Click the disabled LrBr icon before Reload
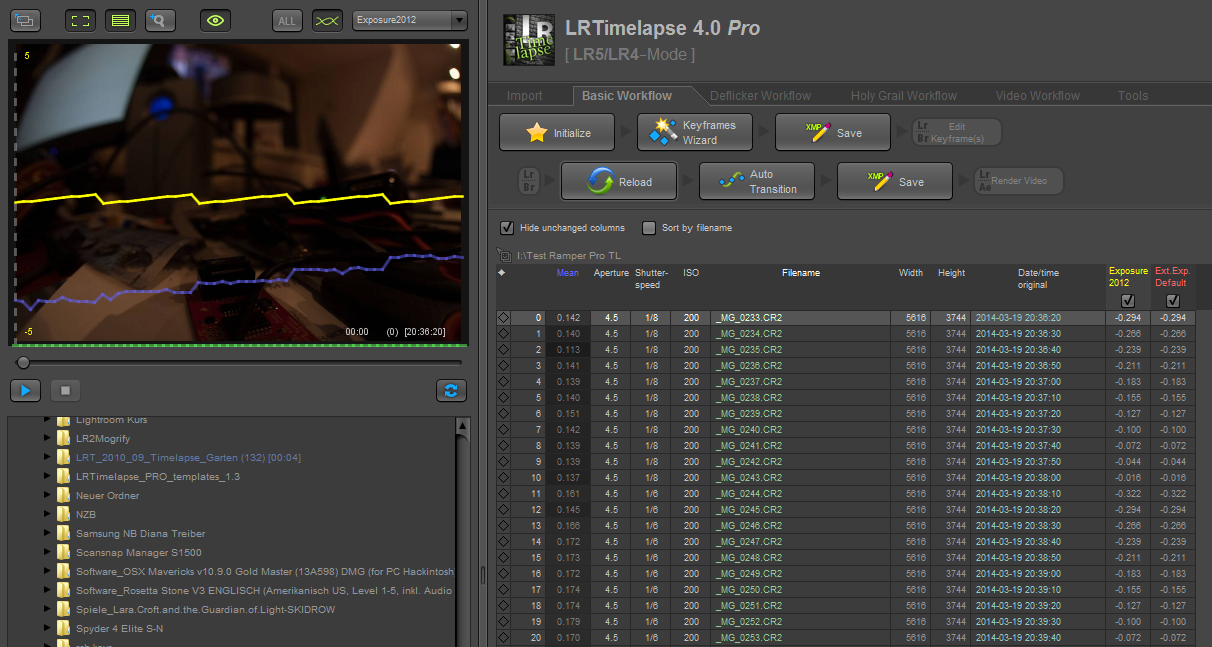Viewport: 1212px width, 647px height. pos(529,181)
